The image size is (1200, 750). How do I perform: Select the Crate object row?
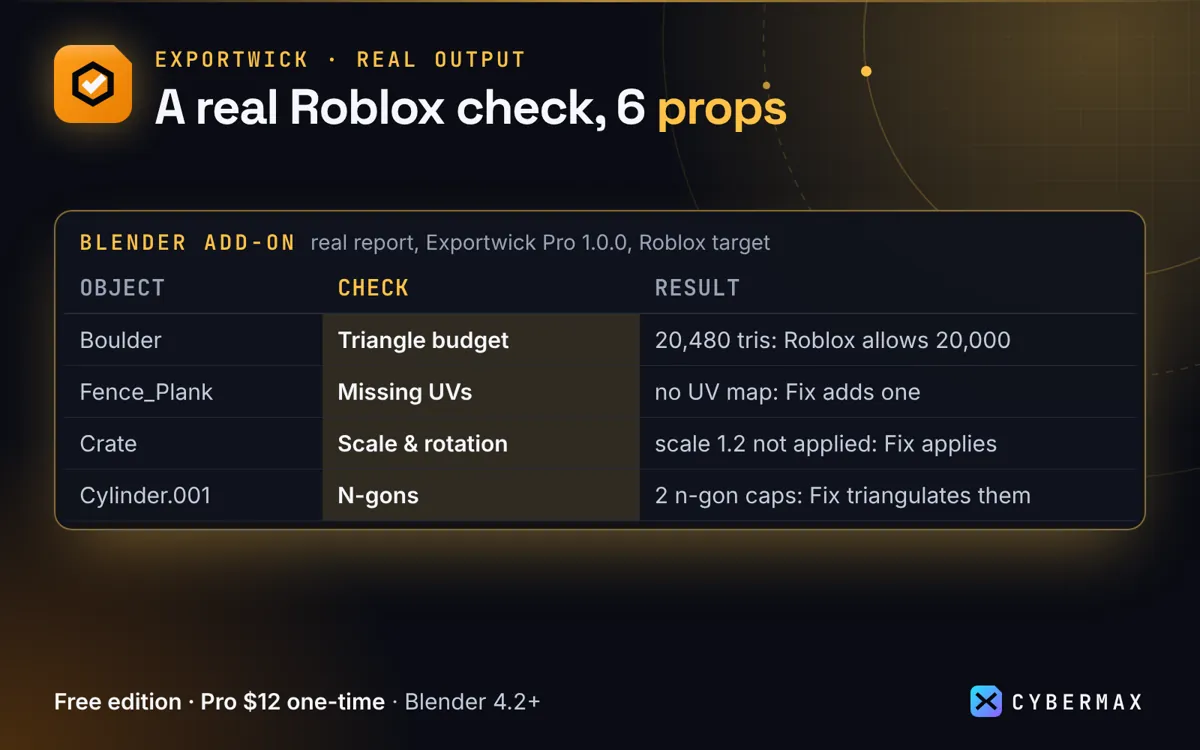600,444
